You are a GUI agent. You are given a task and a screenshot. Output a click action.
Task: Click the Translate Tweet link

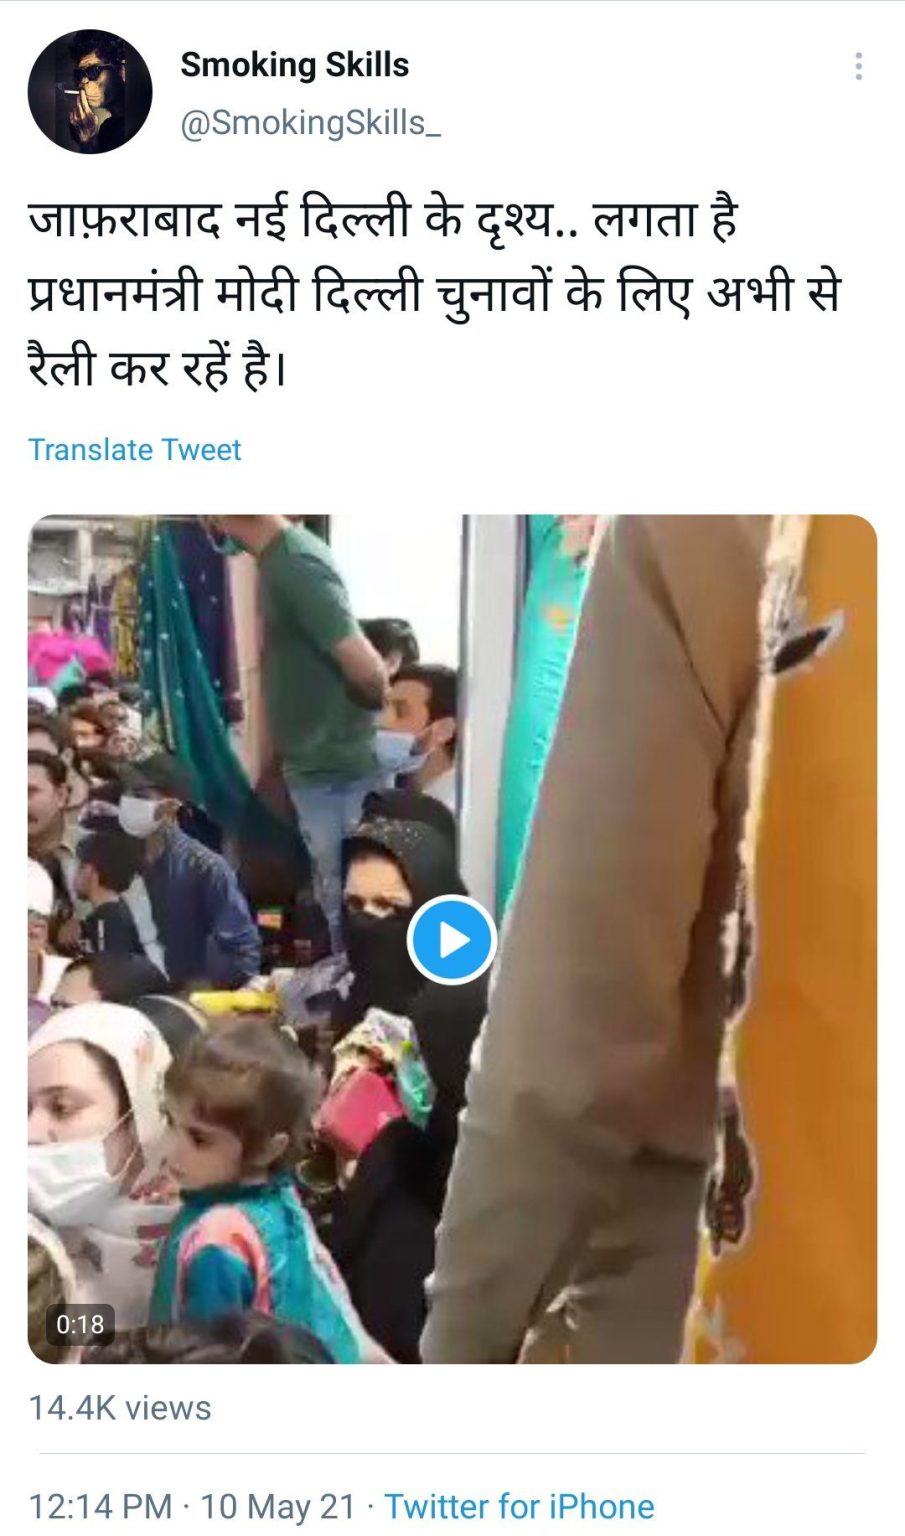click(134, 450)
